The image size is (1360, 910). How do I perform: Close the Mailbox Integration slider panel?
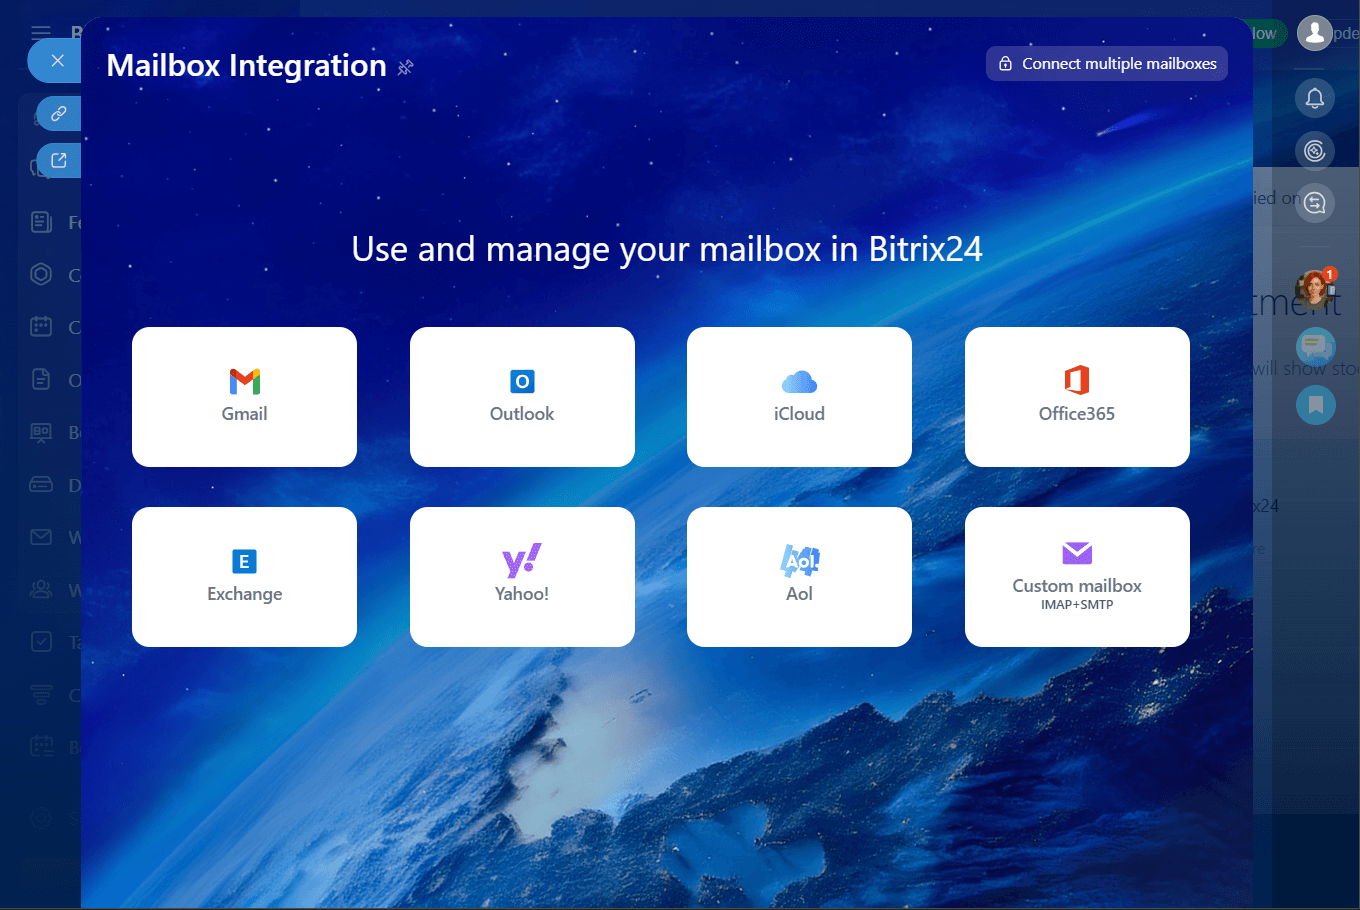(57, 61)
